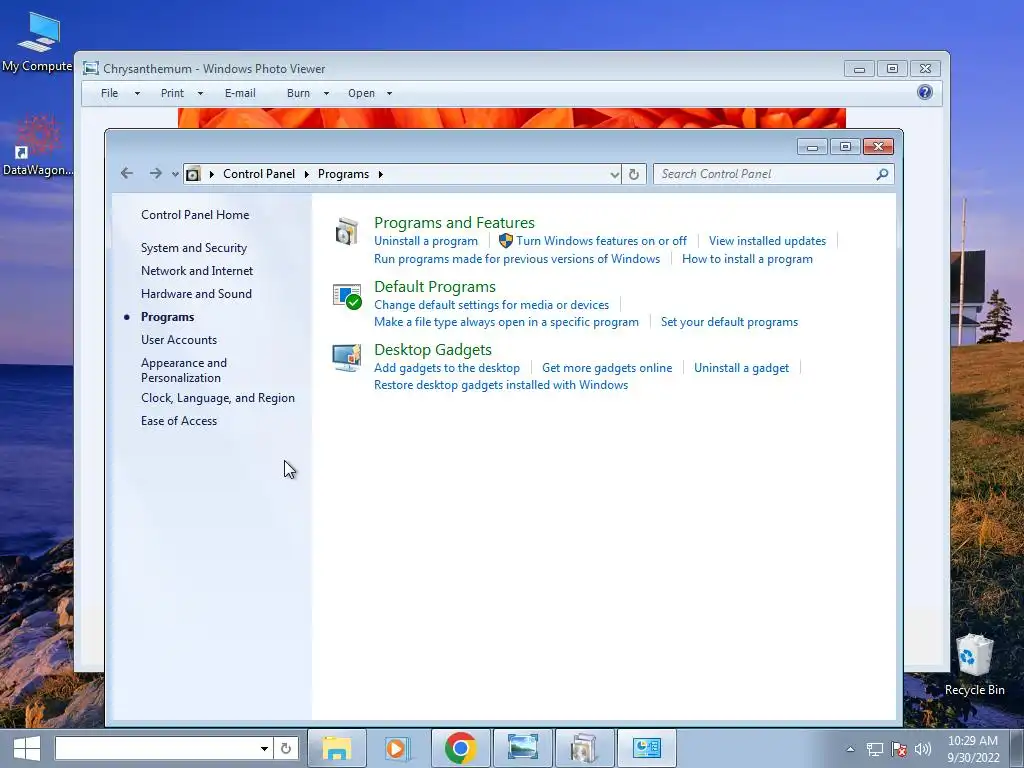Launch Windows Media Player from taskbar
Image resolution: width=1024 pixels, height=768 pixels.
click(x=398, y=748)
